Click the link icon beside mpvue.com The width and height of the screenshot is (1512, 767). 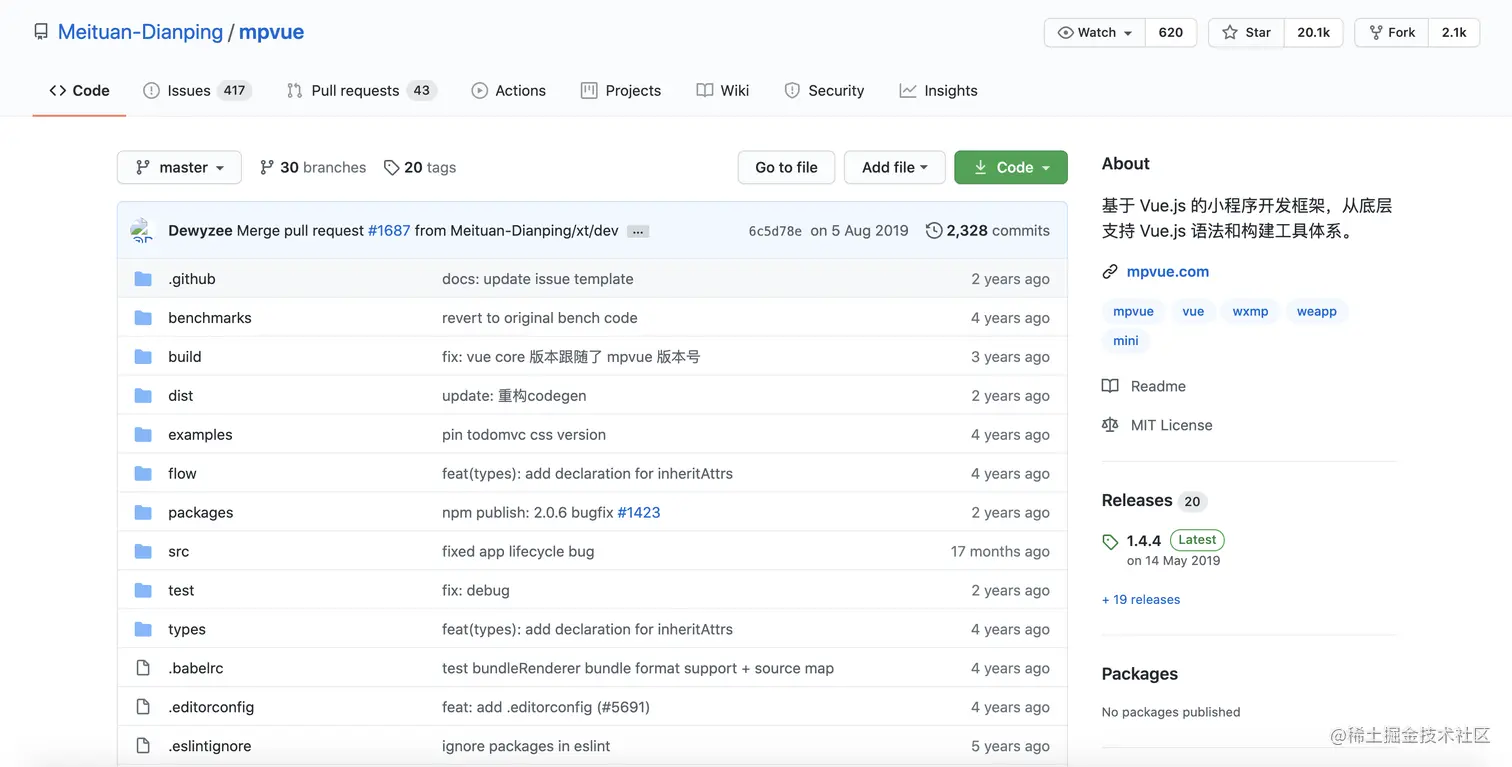click(x=1110, y=272)
